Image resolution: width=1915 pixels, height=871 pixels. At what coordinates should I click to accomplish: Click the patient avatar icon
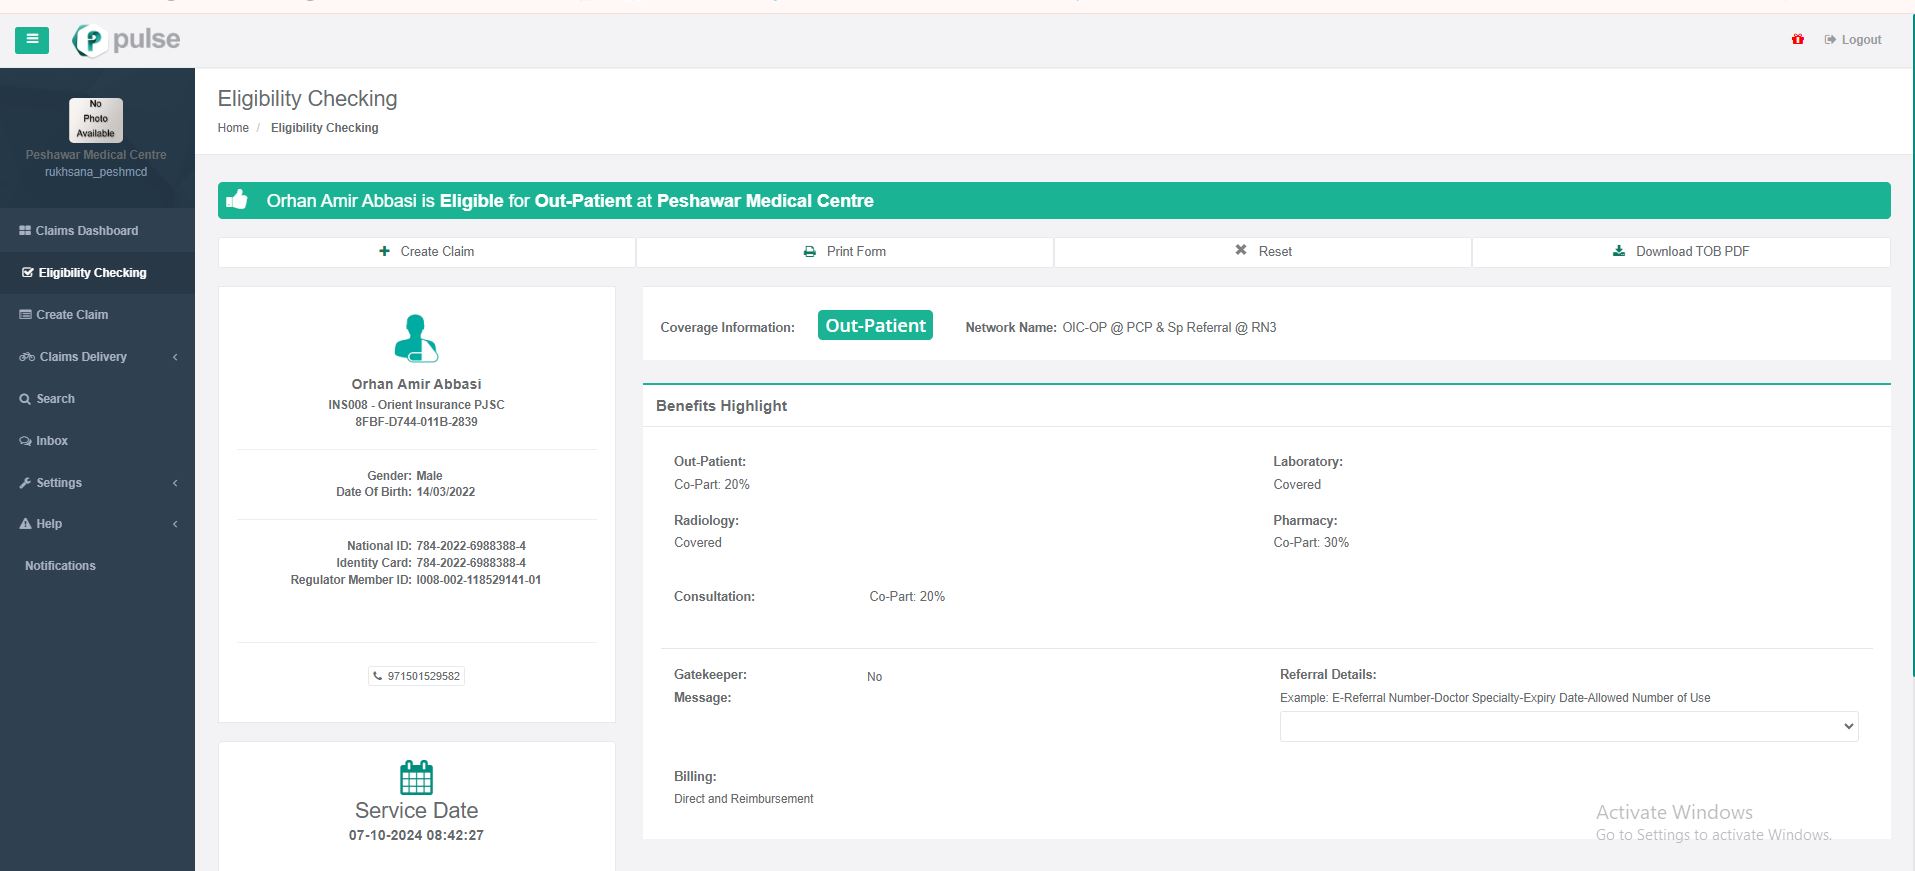pos(416,338)
